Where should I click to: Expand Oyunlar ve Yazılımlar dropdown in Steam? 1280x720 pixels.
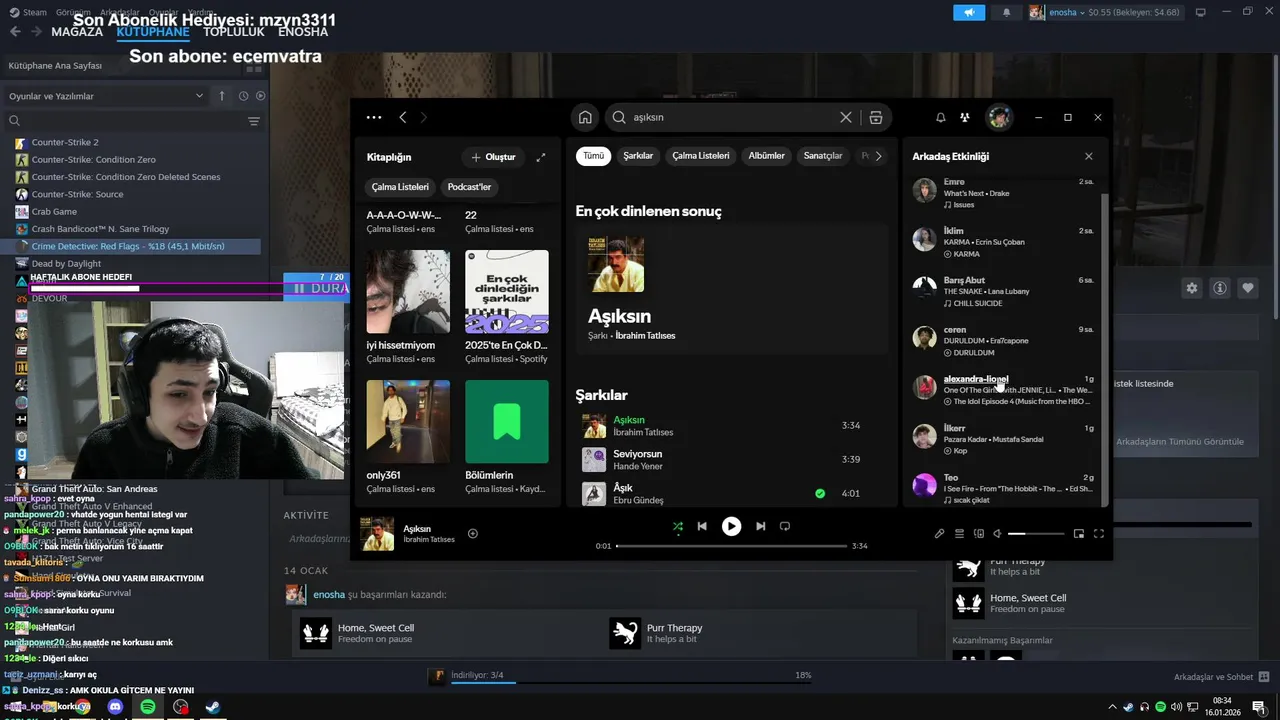105,96
